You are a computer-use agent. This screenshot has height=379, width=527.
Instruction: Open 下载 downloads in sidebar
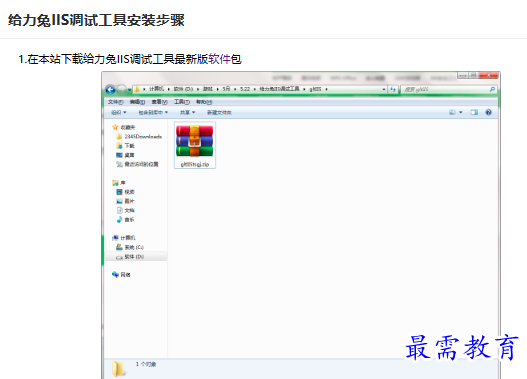click(x=125, y=145)
